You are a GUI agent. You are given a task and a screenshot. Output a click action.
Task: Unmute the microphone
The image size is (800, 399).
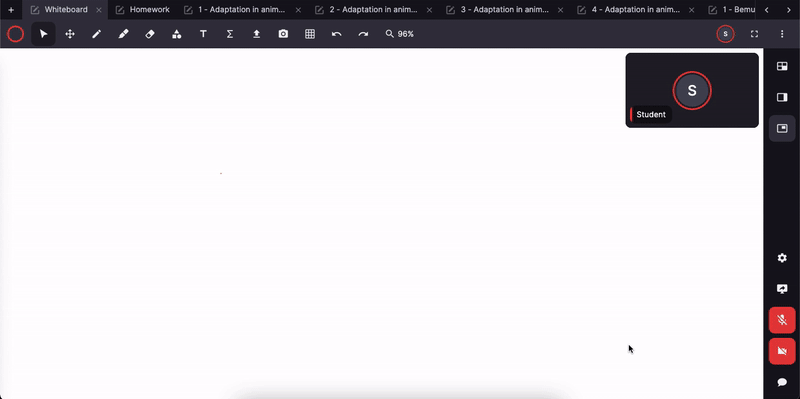coord(782,320)
